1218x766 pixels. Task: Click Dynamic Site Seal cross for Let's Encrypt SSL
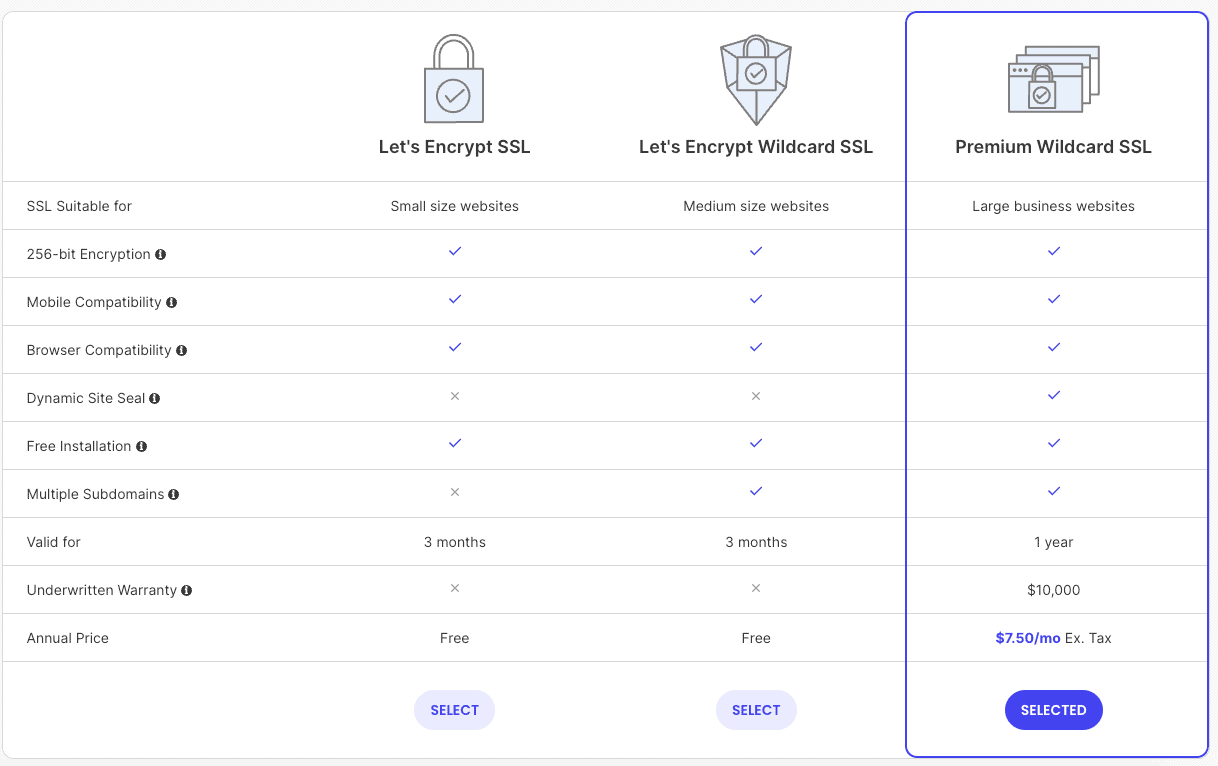[x=455, y=396]
